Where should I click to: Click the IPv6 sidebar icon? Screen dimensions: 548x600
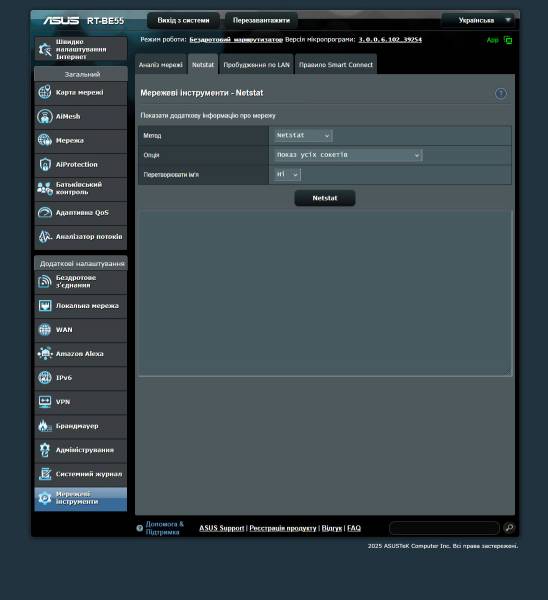tap(45, 378)
